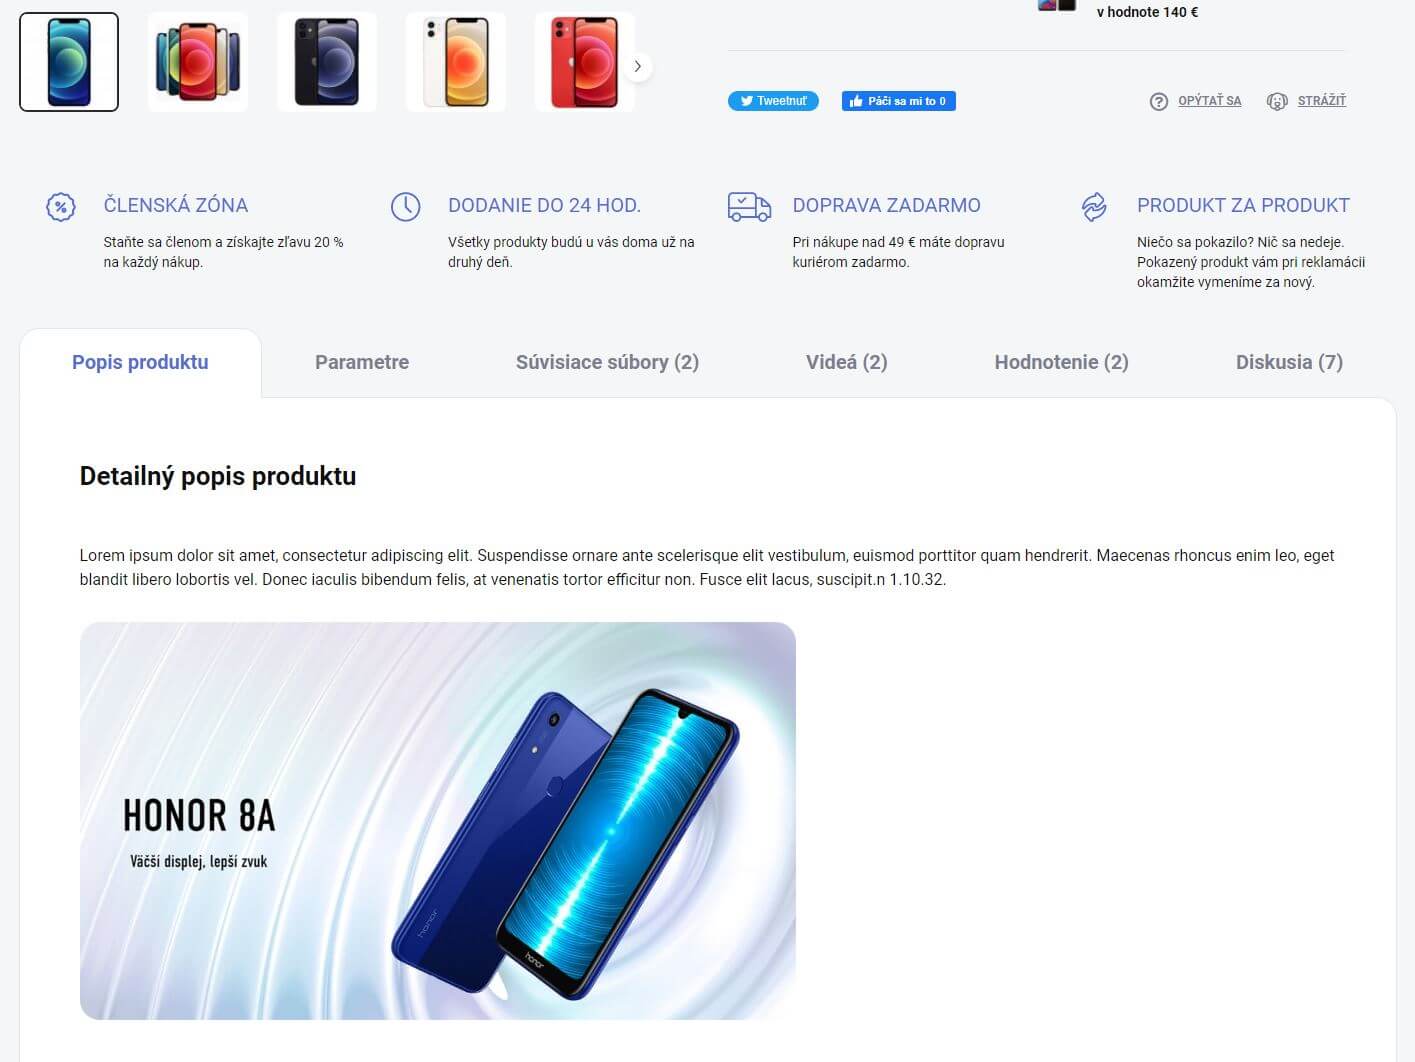Switch to Súvisiace súbory (2) tab
This screenshot has height=1062, width=1415.
coord(607,362)
